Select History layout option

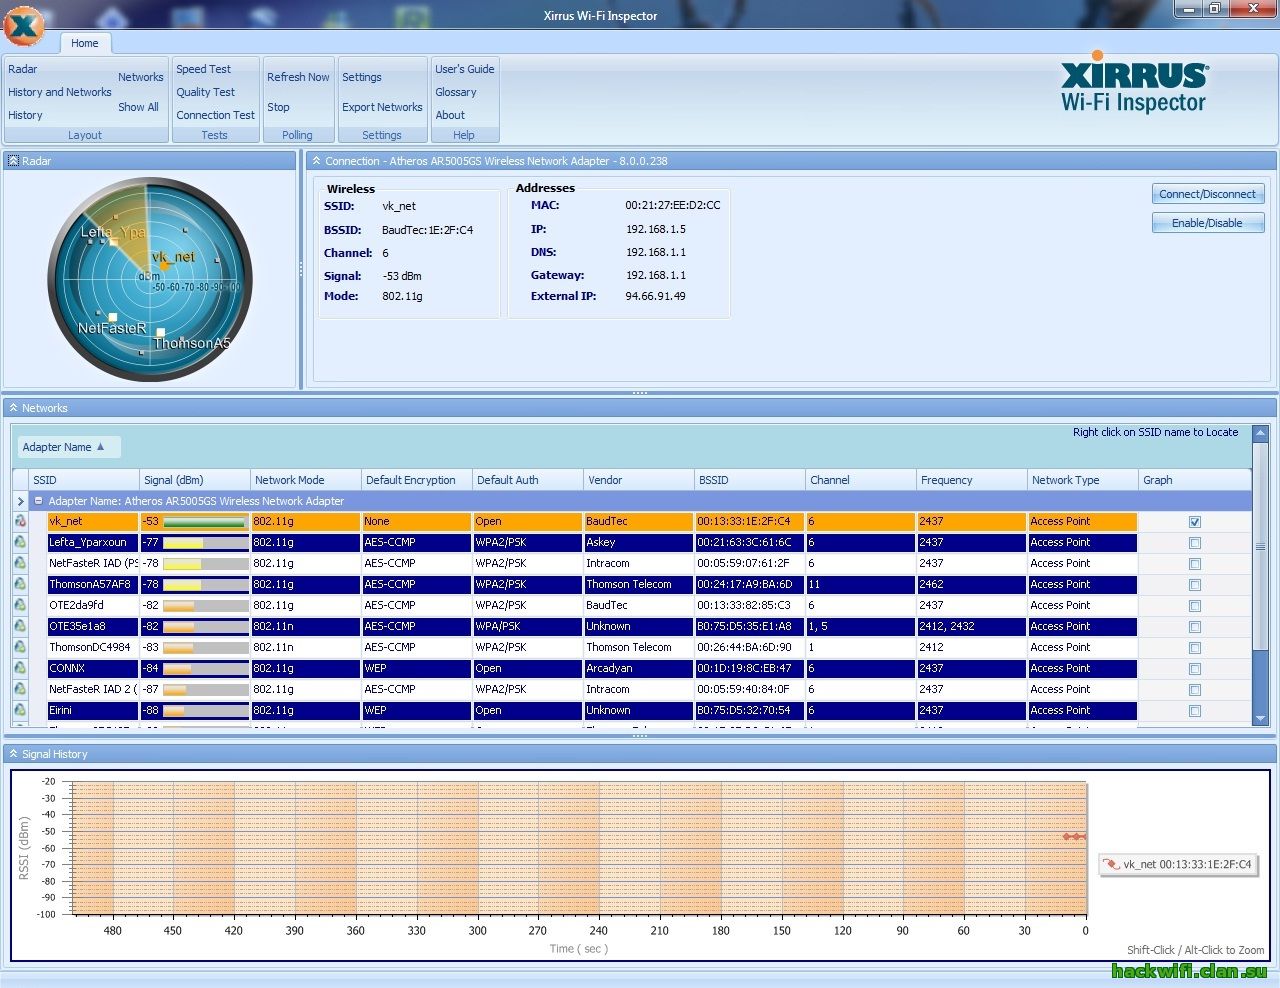26,115
